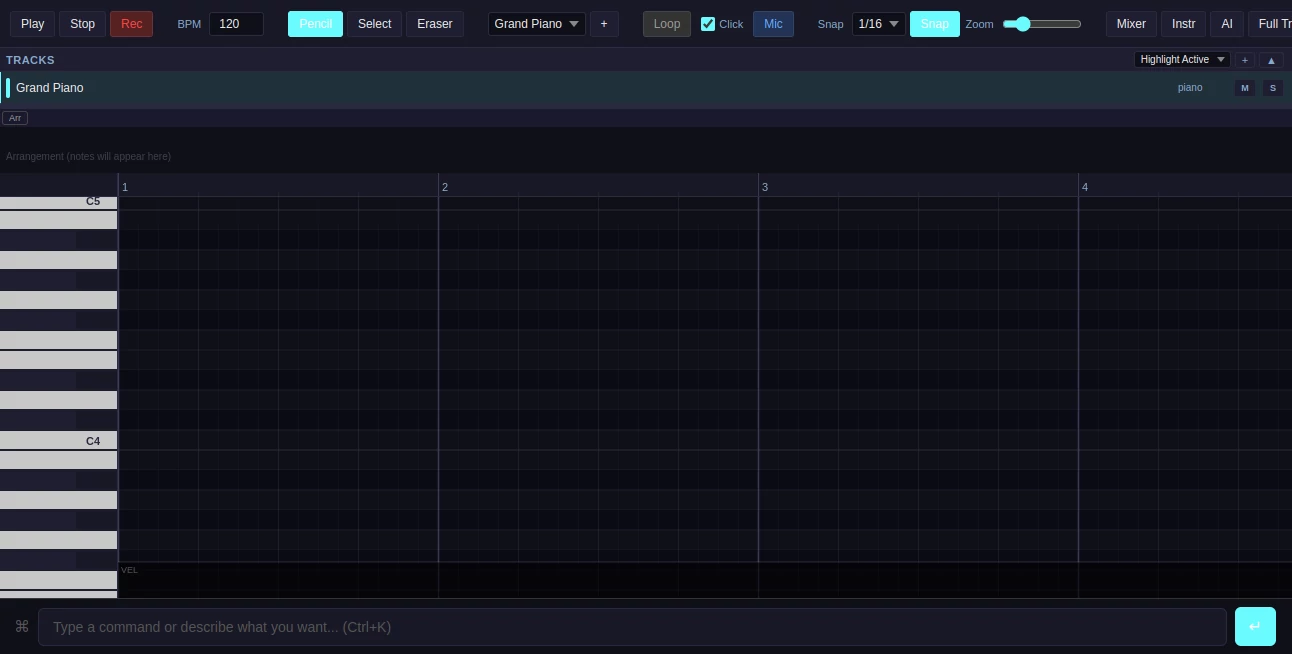Open the AI panel
The height and width of the screenshot is (654, 1292).
[x=1227, y=24]
